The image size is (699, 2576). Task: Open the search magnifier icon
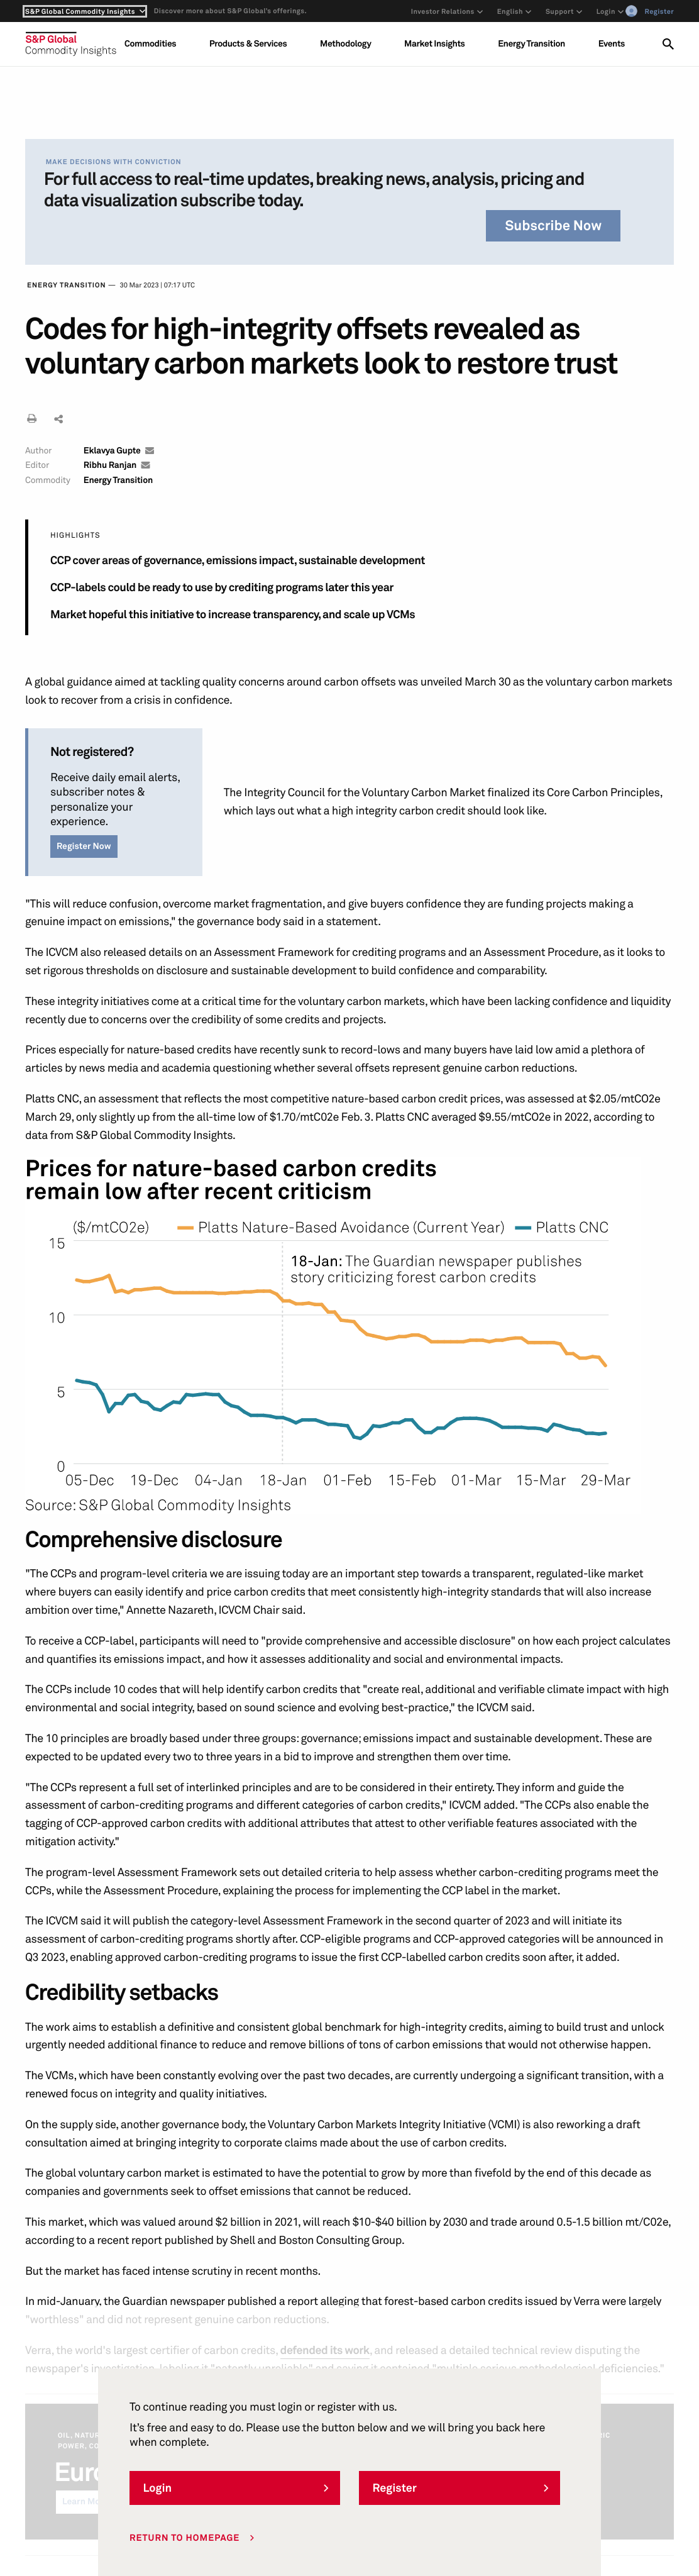(668, 44)
